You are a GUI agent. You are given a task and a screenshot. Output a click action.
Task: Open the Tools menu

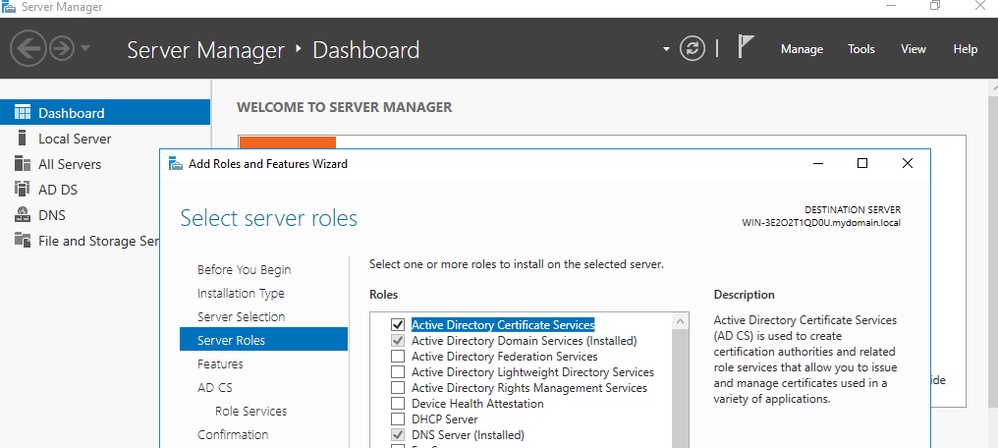coord(861,49)
